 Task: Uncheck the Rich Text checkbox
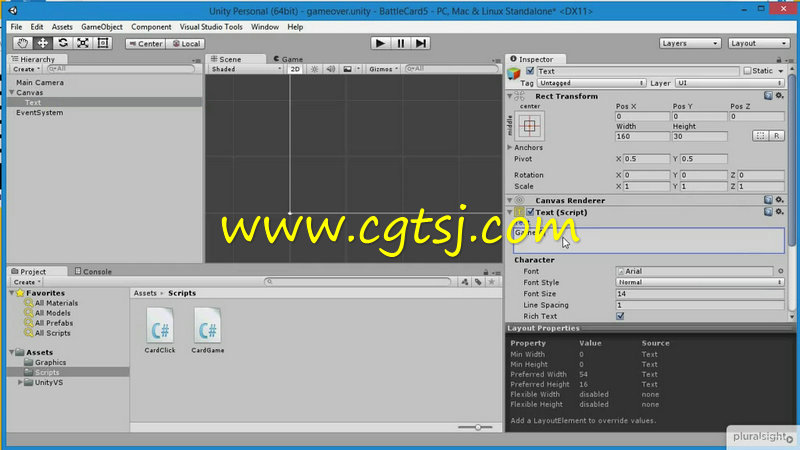tap(620, 316)
